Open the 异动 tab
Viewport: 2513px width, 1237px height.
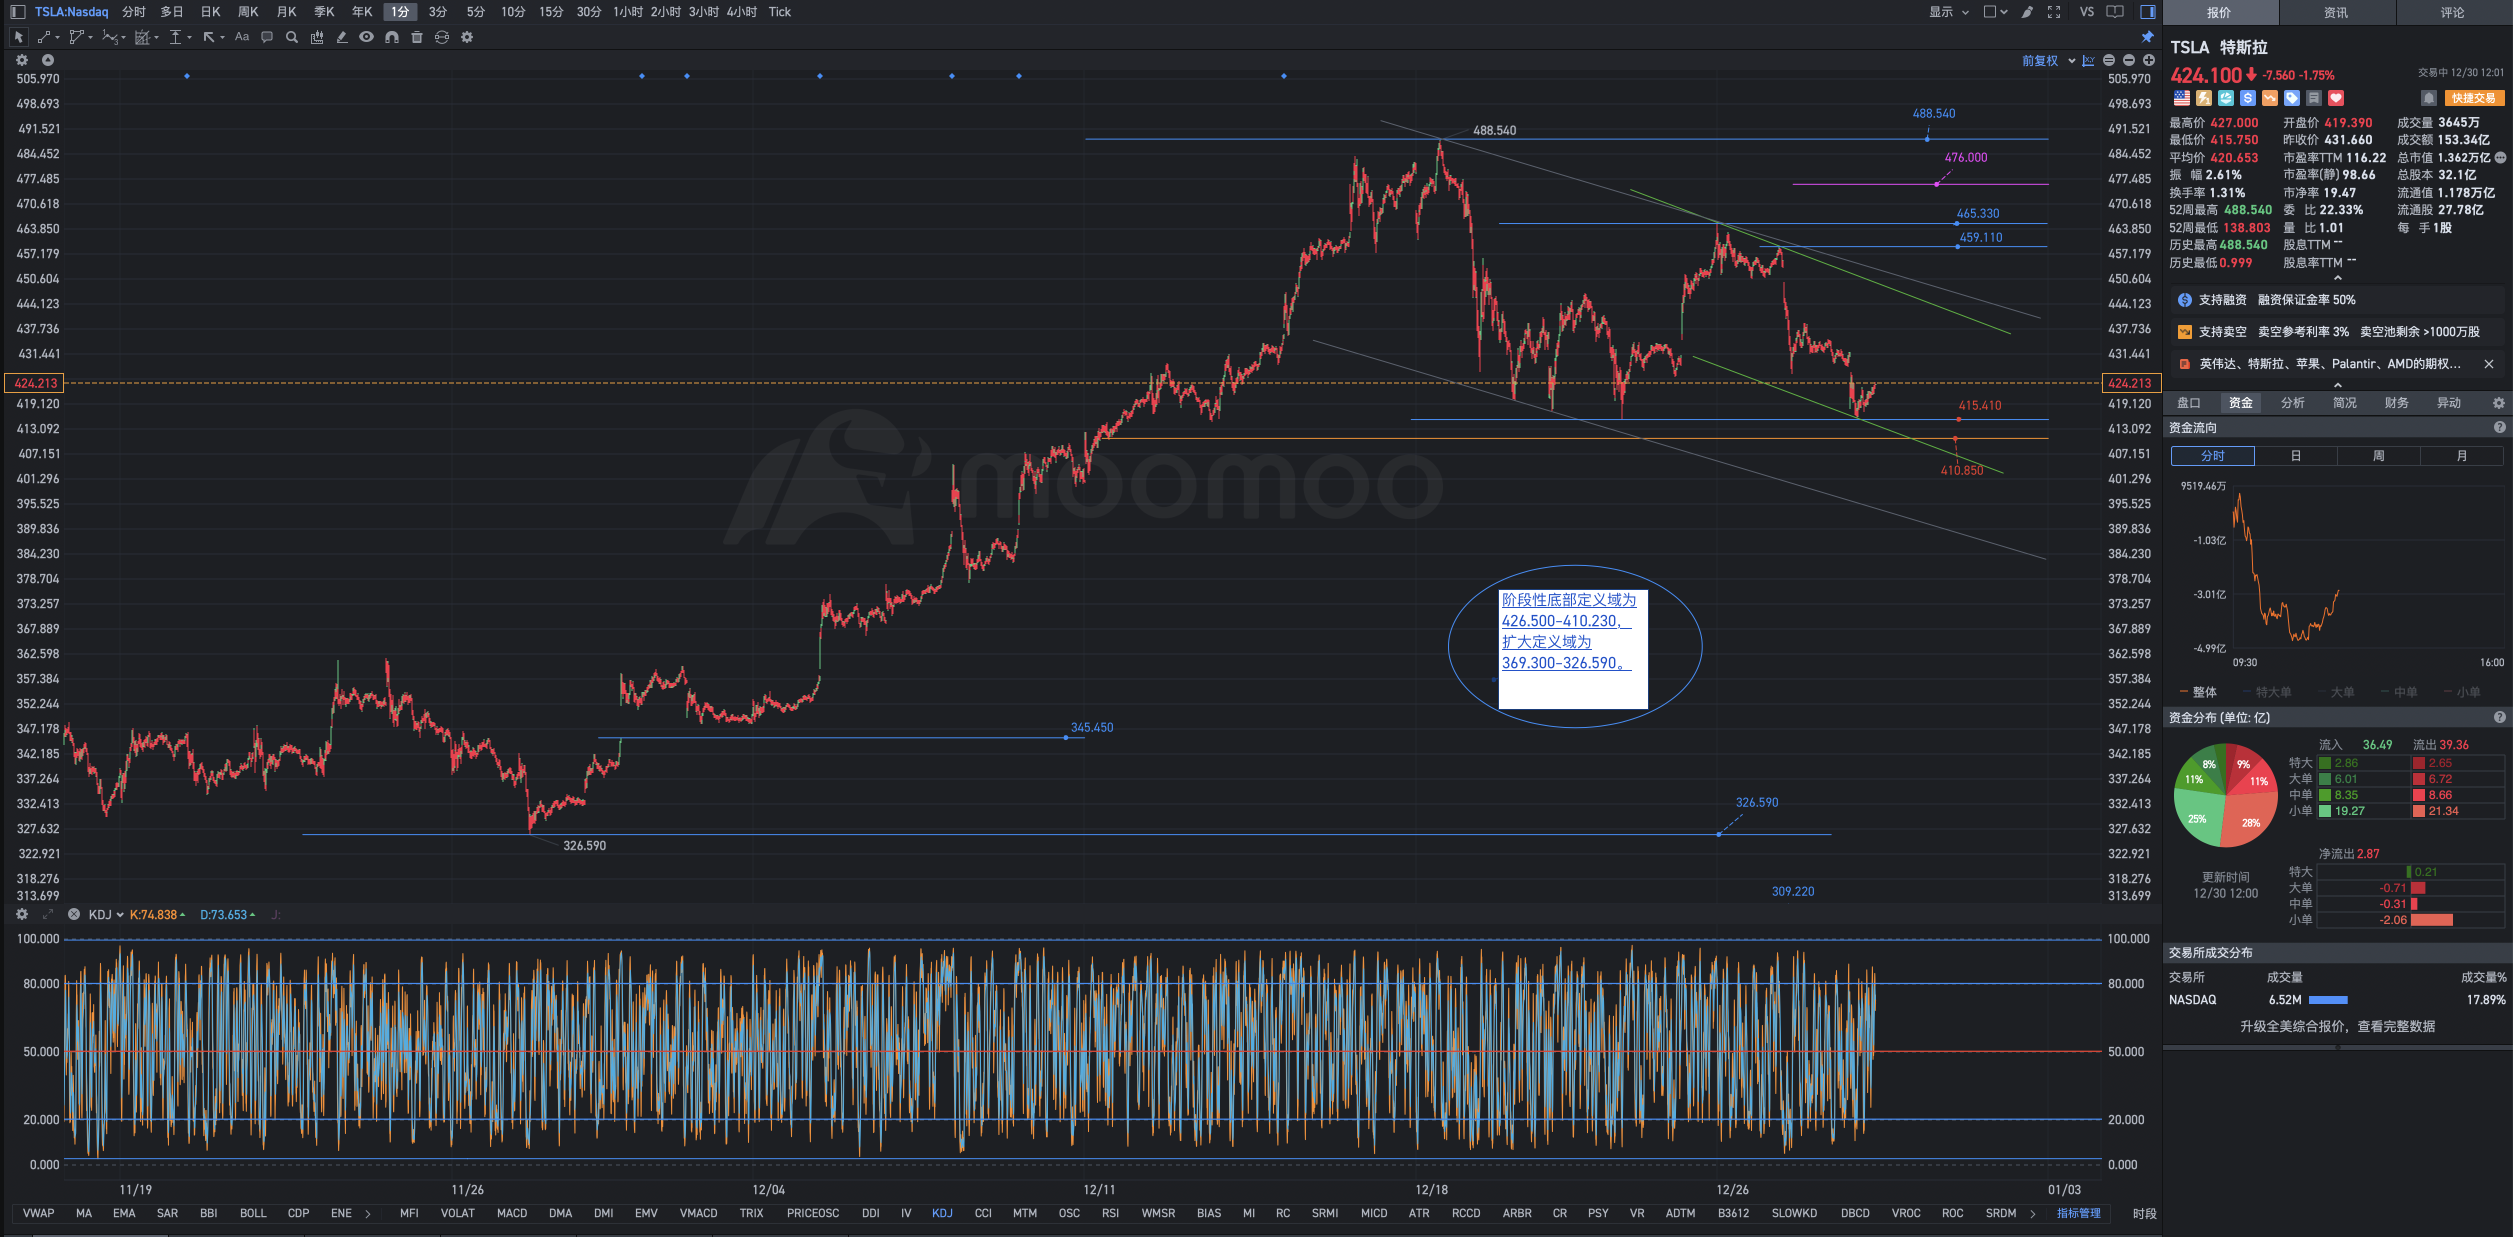2449,403
